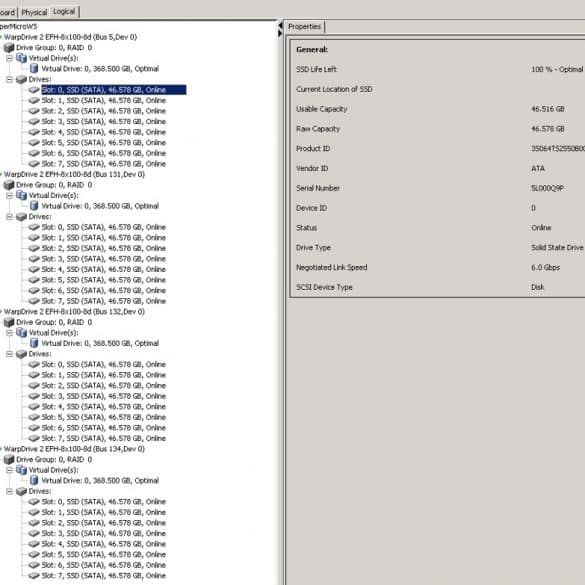Select Slot 5 SSD label under Bus 132
585x585 pixels.
click(x=104, y=417)
